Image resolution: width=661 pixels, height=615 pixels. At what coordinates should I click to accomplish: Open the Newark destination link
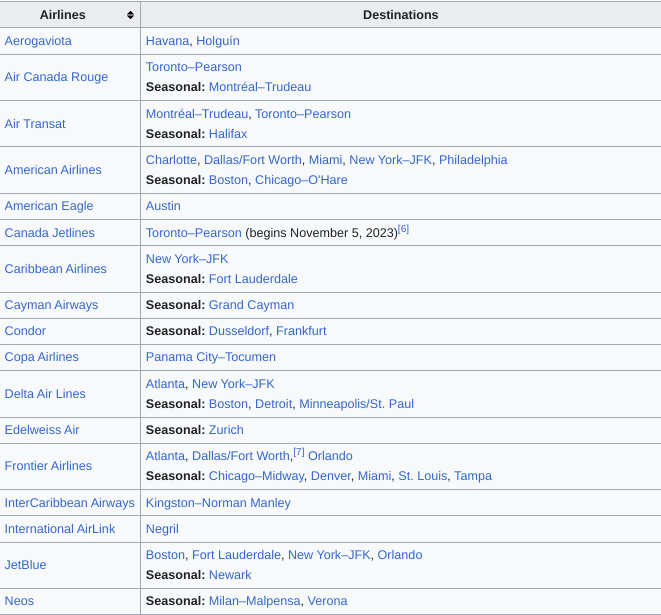tap(230, 575)
